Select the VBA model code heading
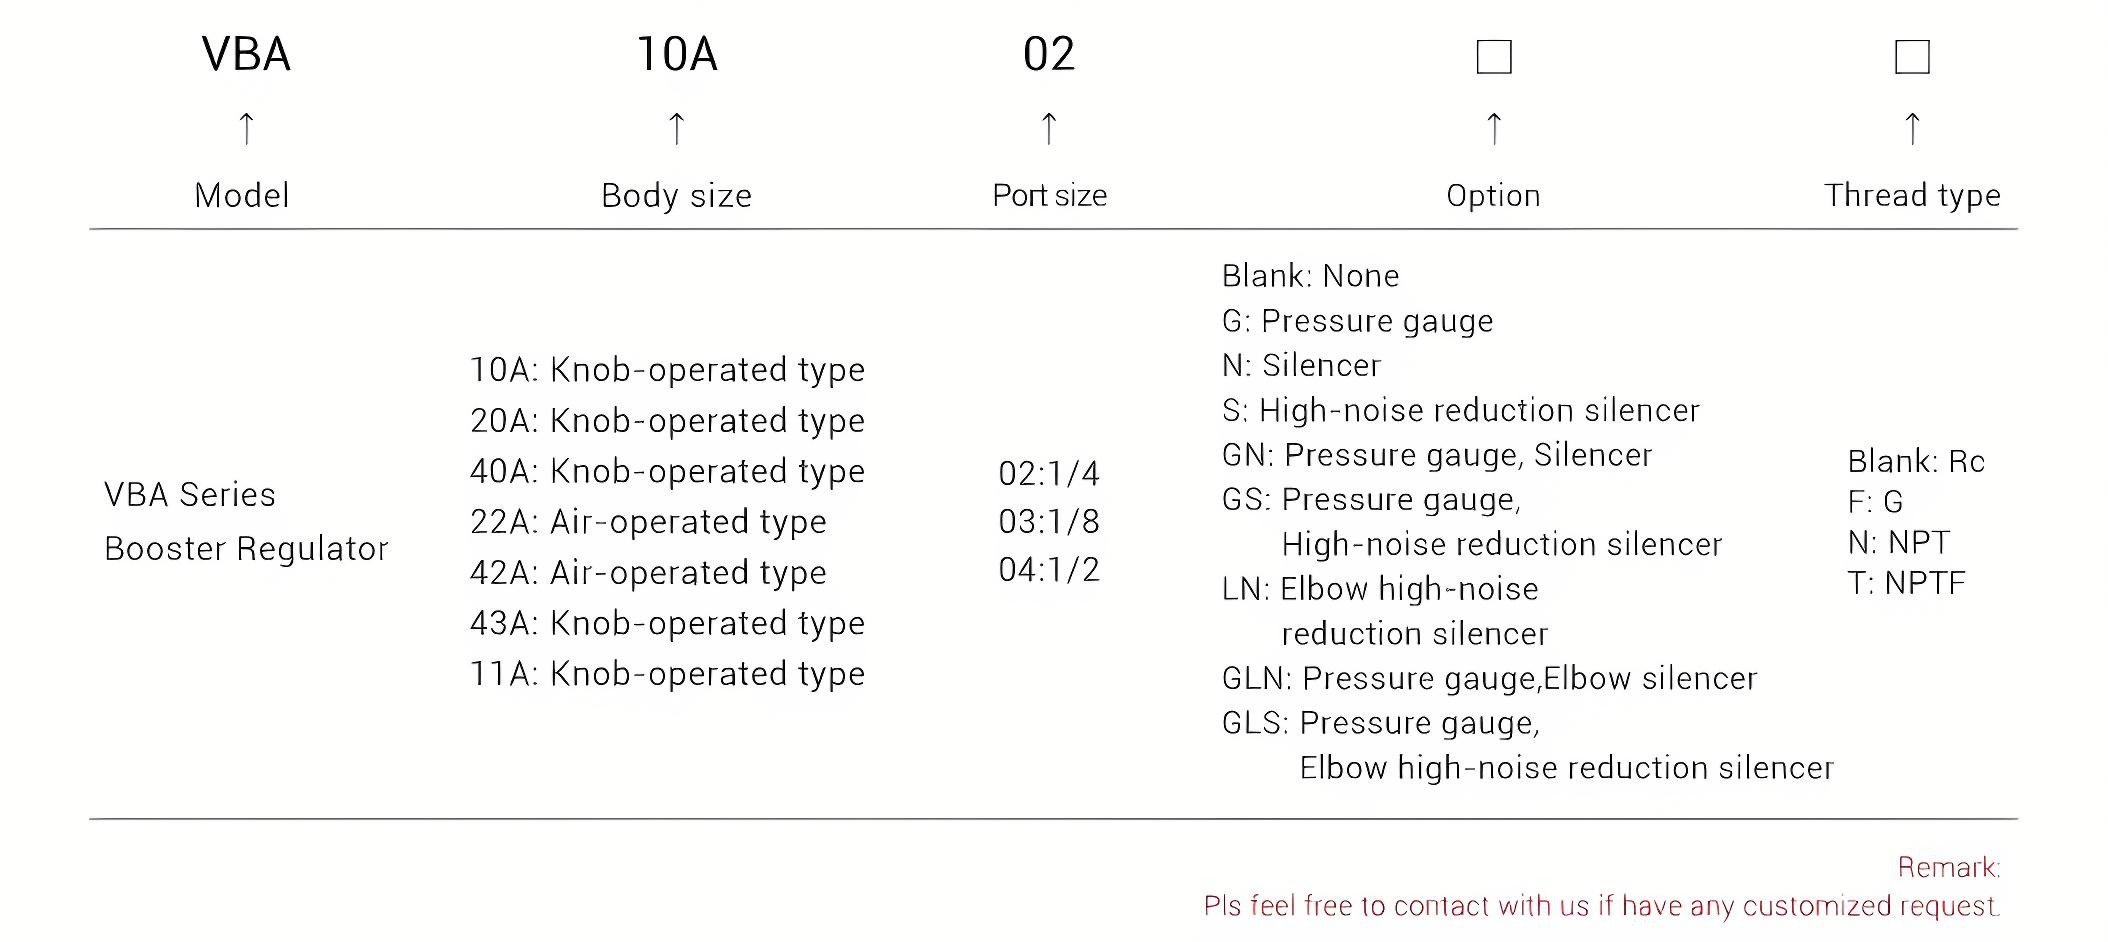This screenshot has height=942, width=2108. click(246, 54)
